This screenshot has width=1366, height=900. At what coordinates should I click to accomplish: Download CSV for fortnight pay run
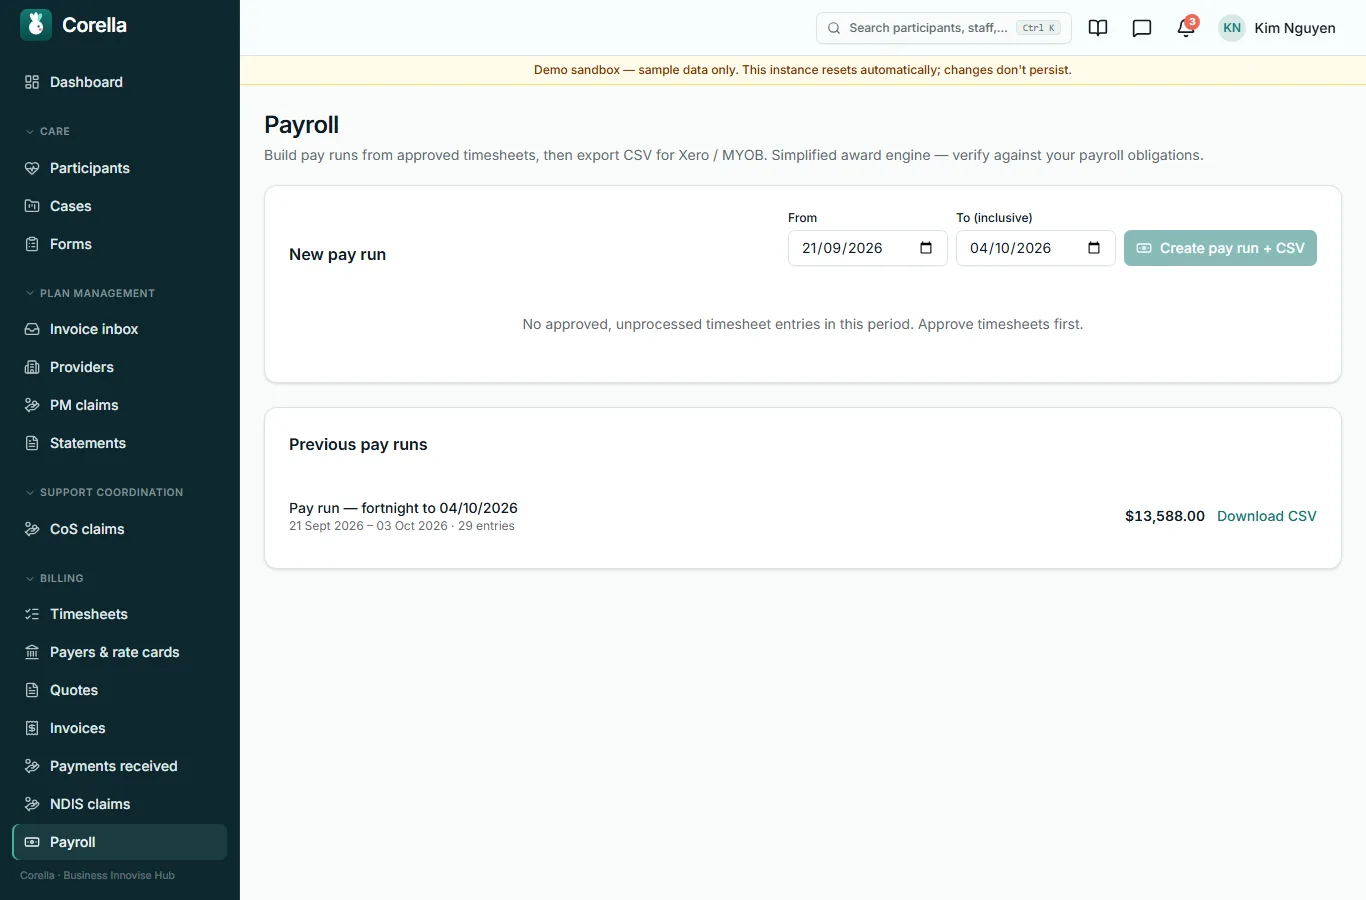[1266, 516]
